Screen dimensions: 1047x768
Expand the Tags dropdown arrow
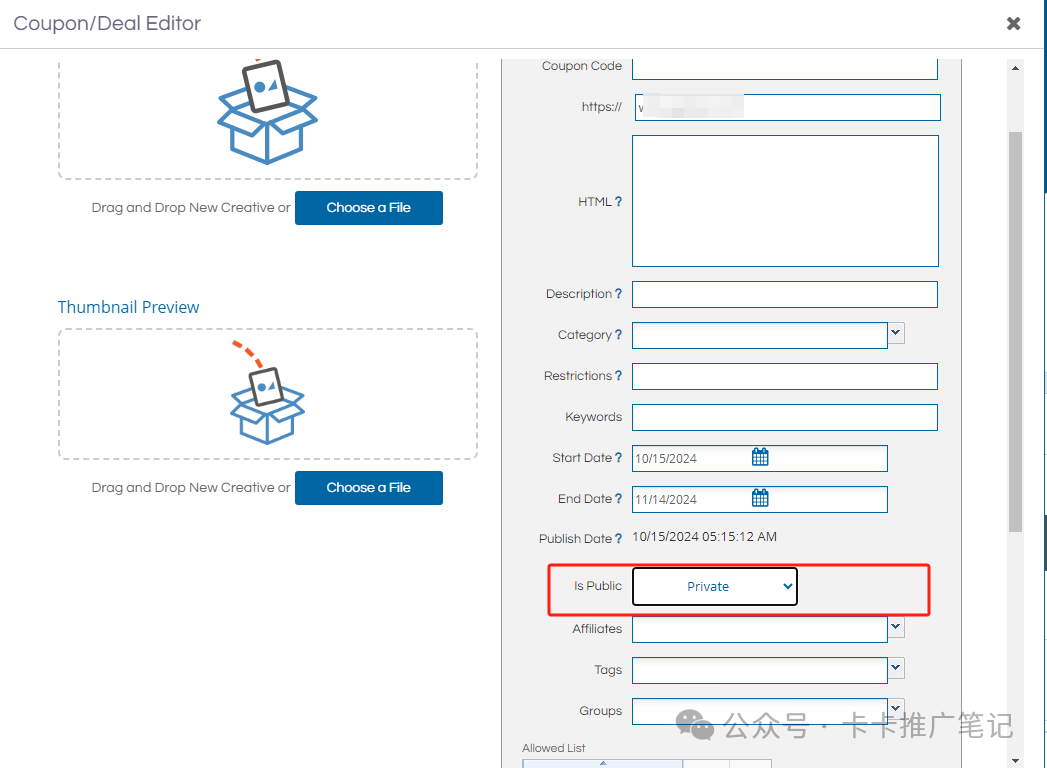(896, 668)
